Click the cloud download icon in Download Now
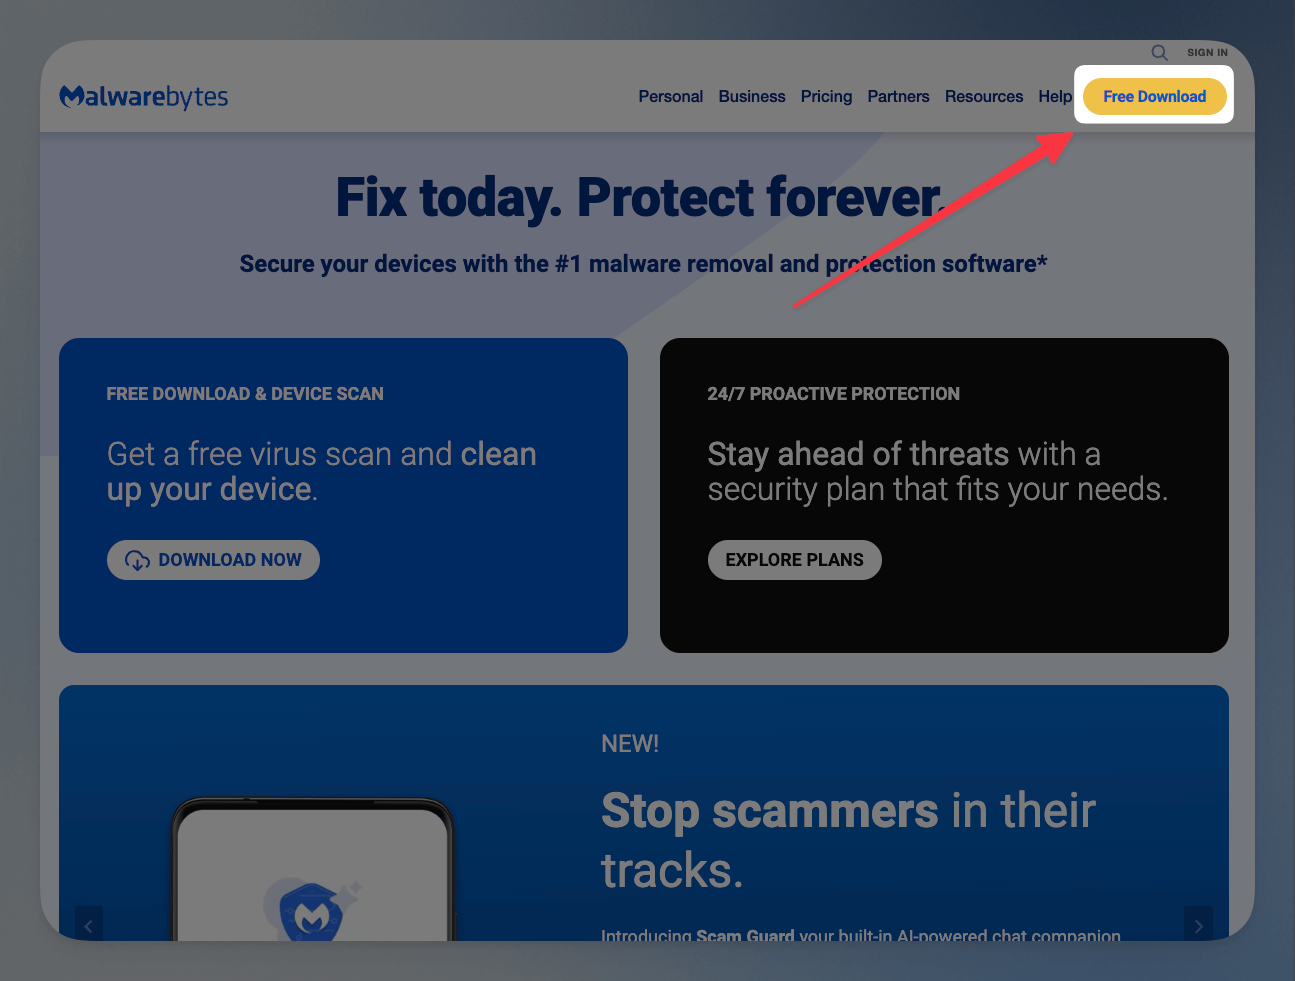The height and width of the screenshot is (981, 1295). click(137, 560)
